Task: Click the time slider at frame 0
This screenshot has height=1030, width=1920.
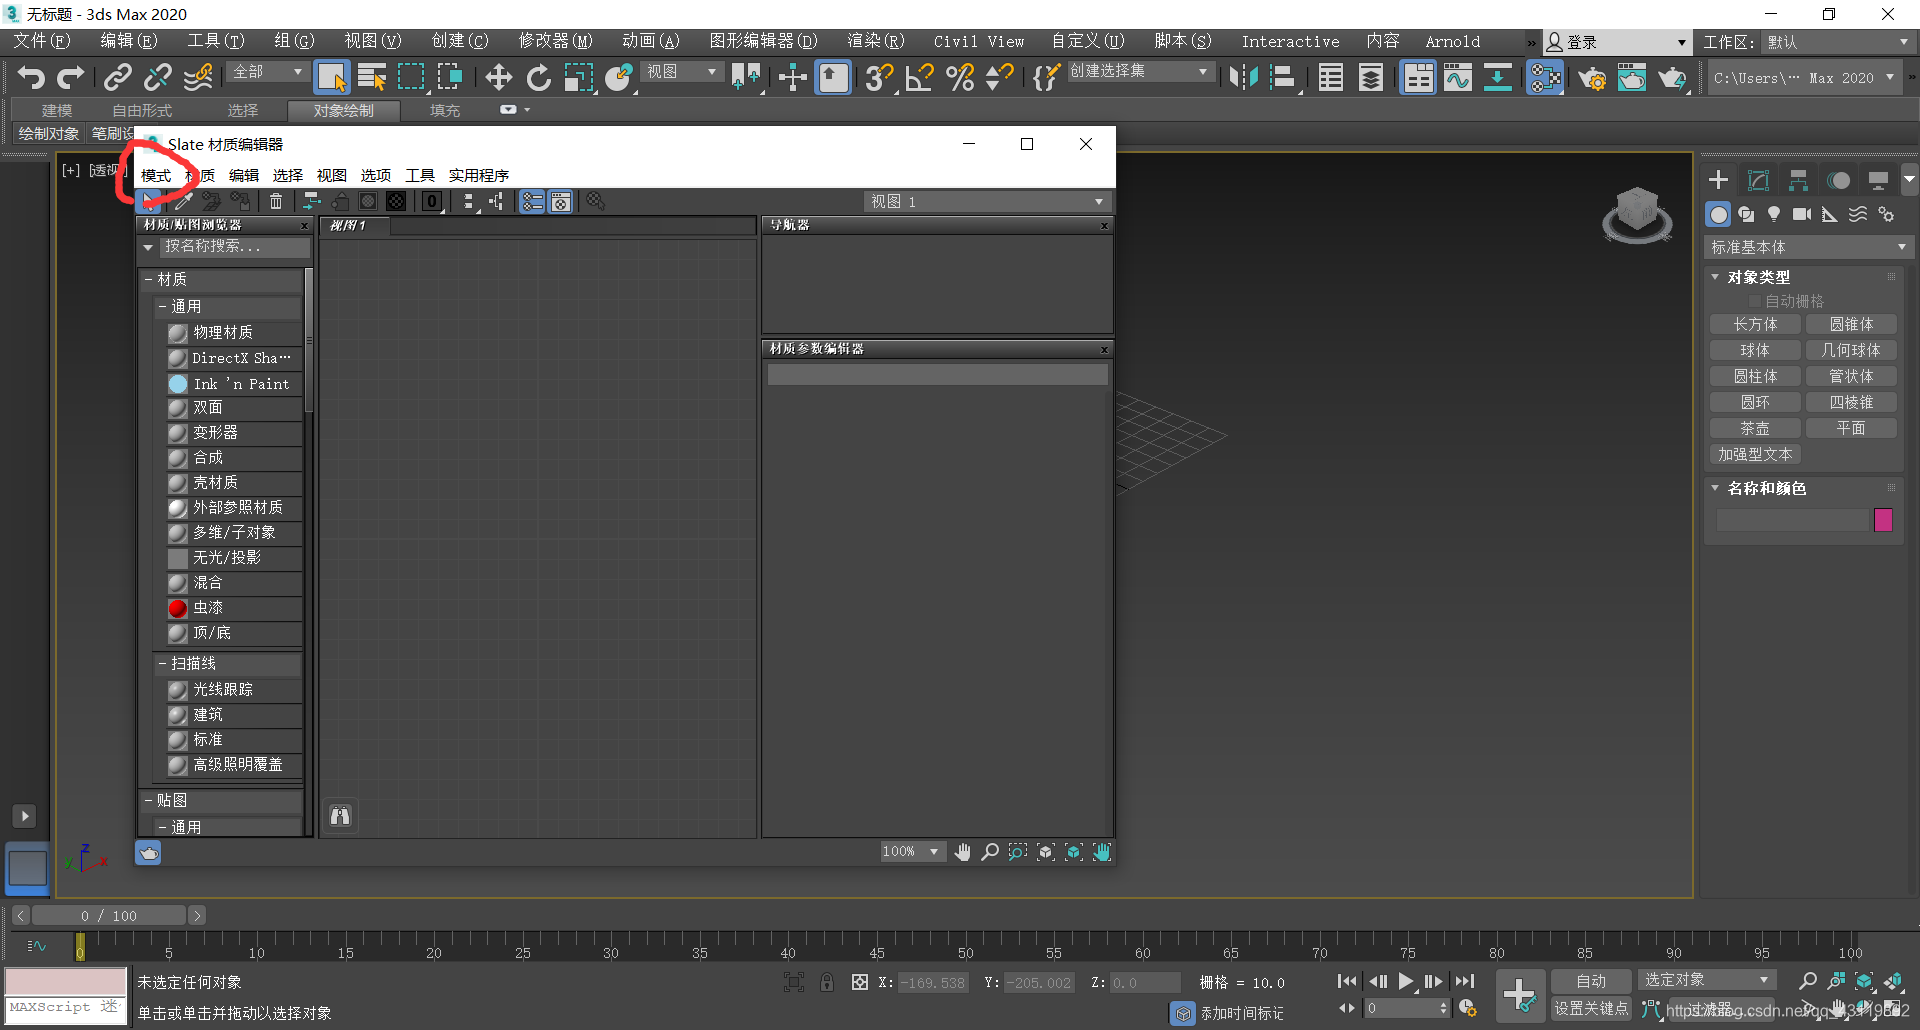Action: pyautogui.click(x=80, y=945)
